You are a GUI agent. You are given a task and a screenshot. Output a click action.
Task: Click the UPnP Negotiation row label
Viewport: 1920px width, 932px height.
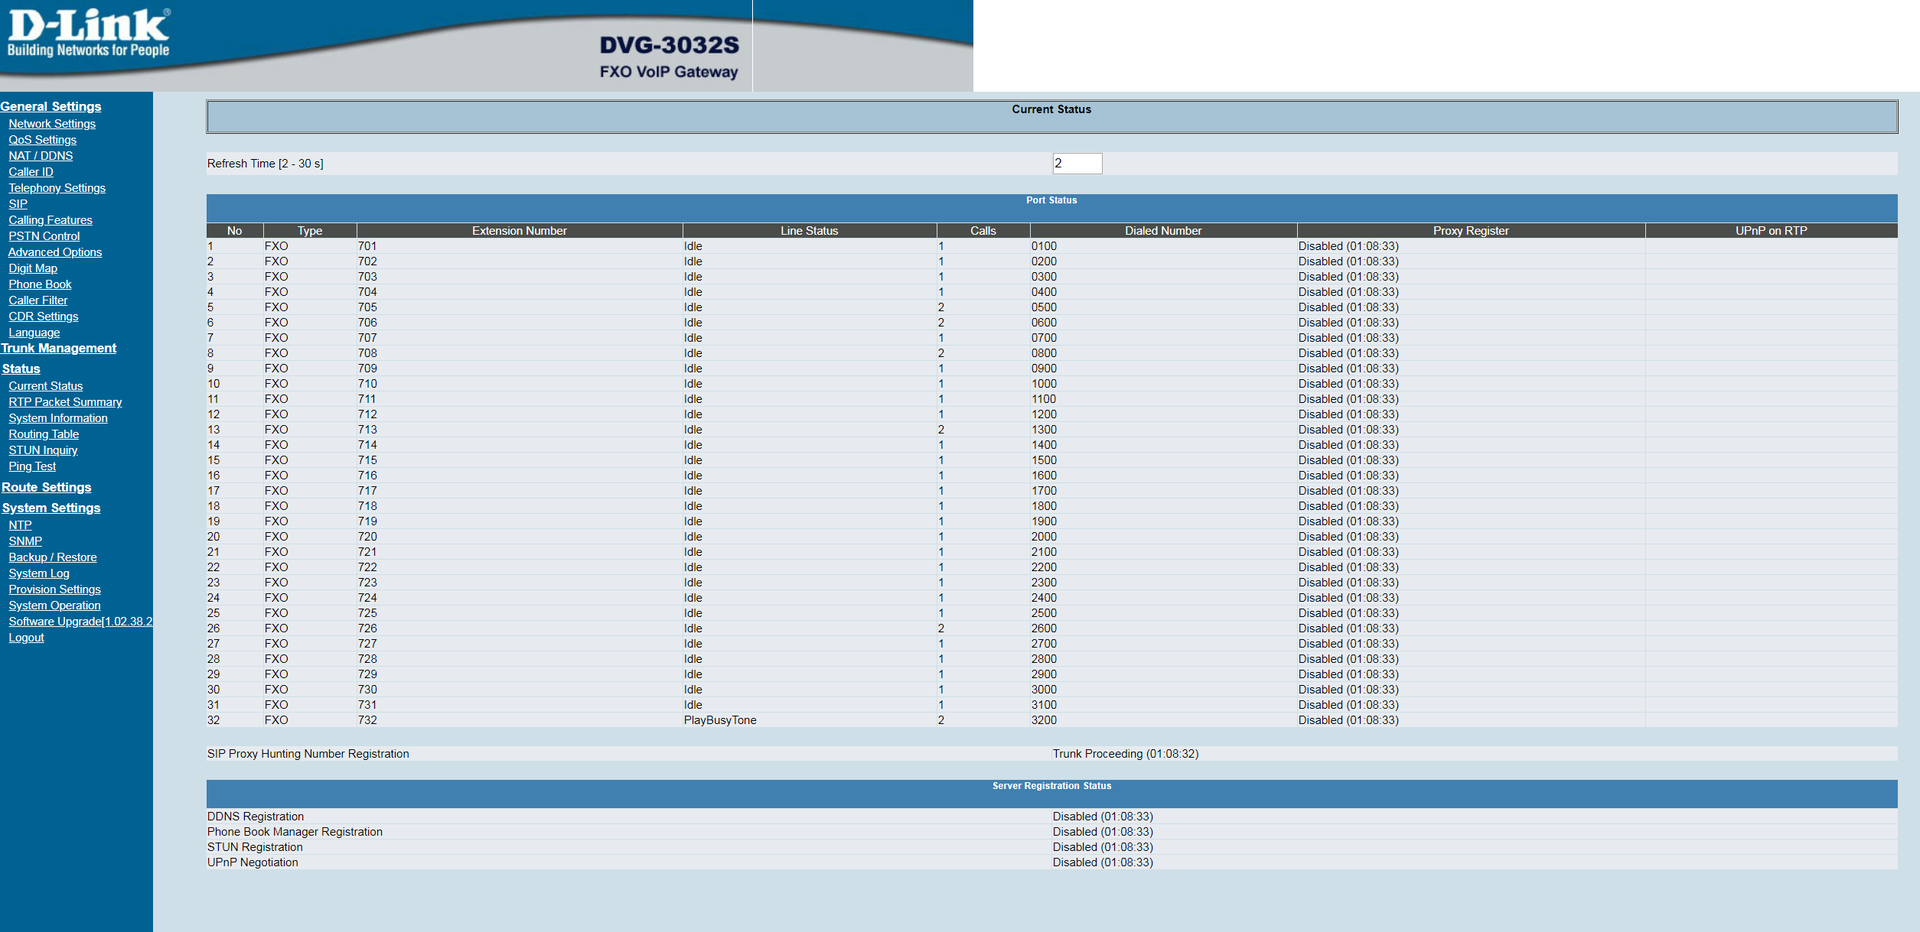coord(252,862)
